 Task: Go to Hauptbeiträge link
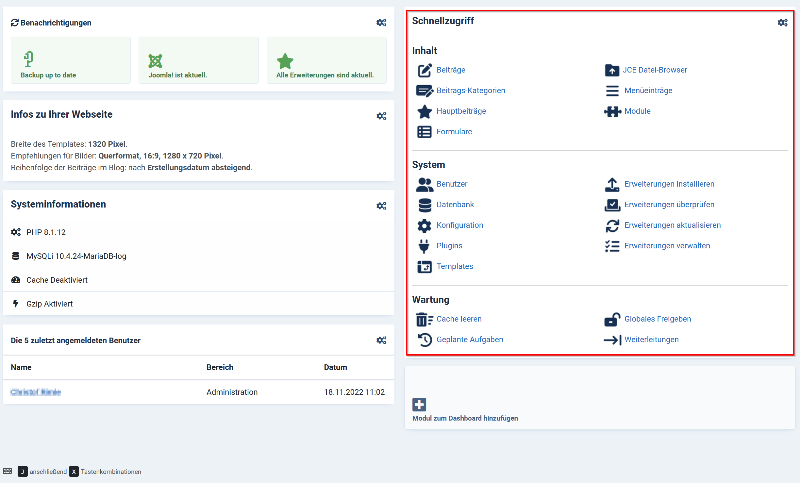(x=461, y=111)
